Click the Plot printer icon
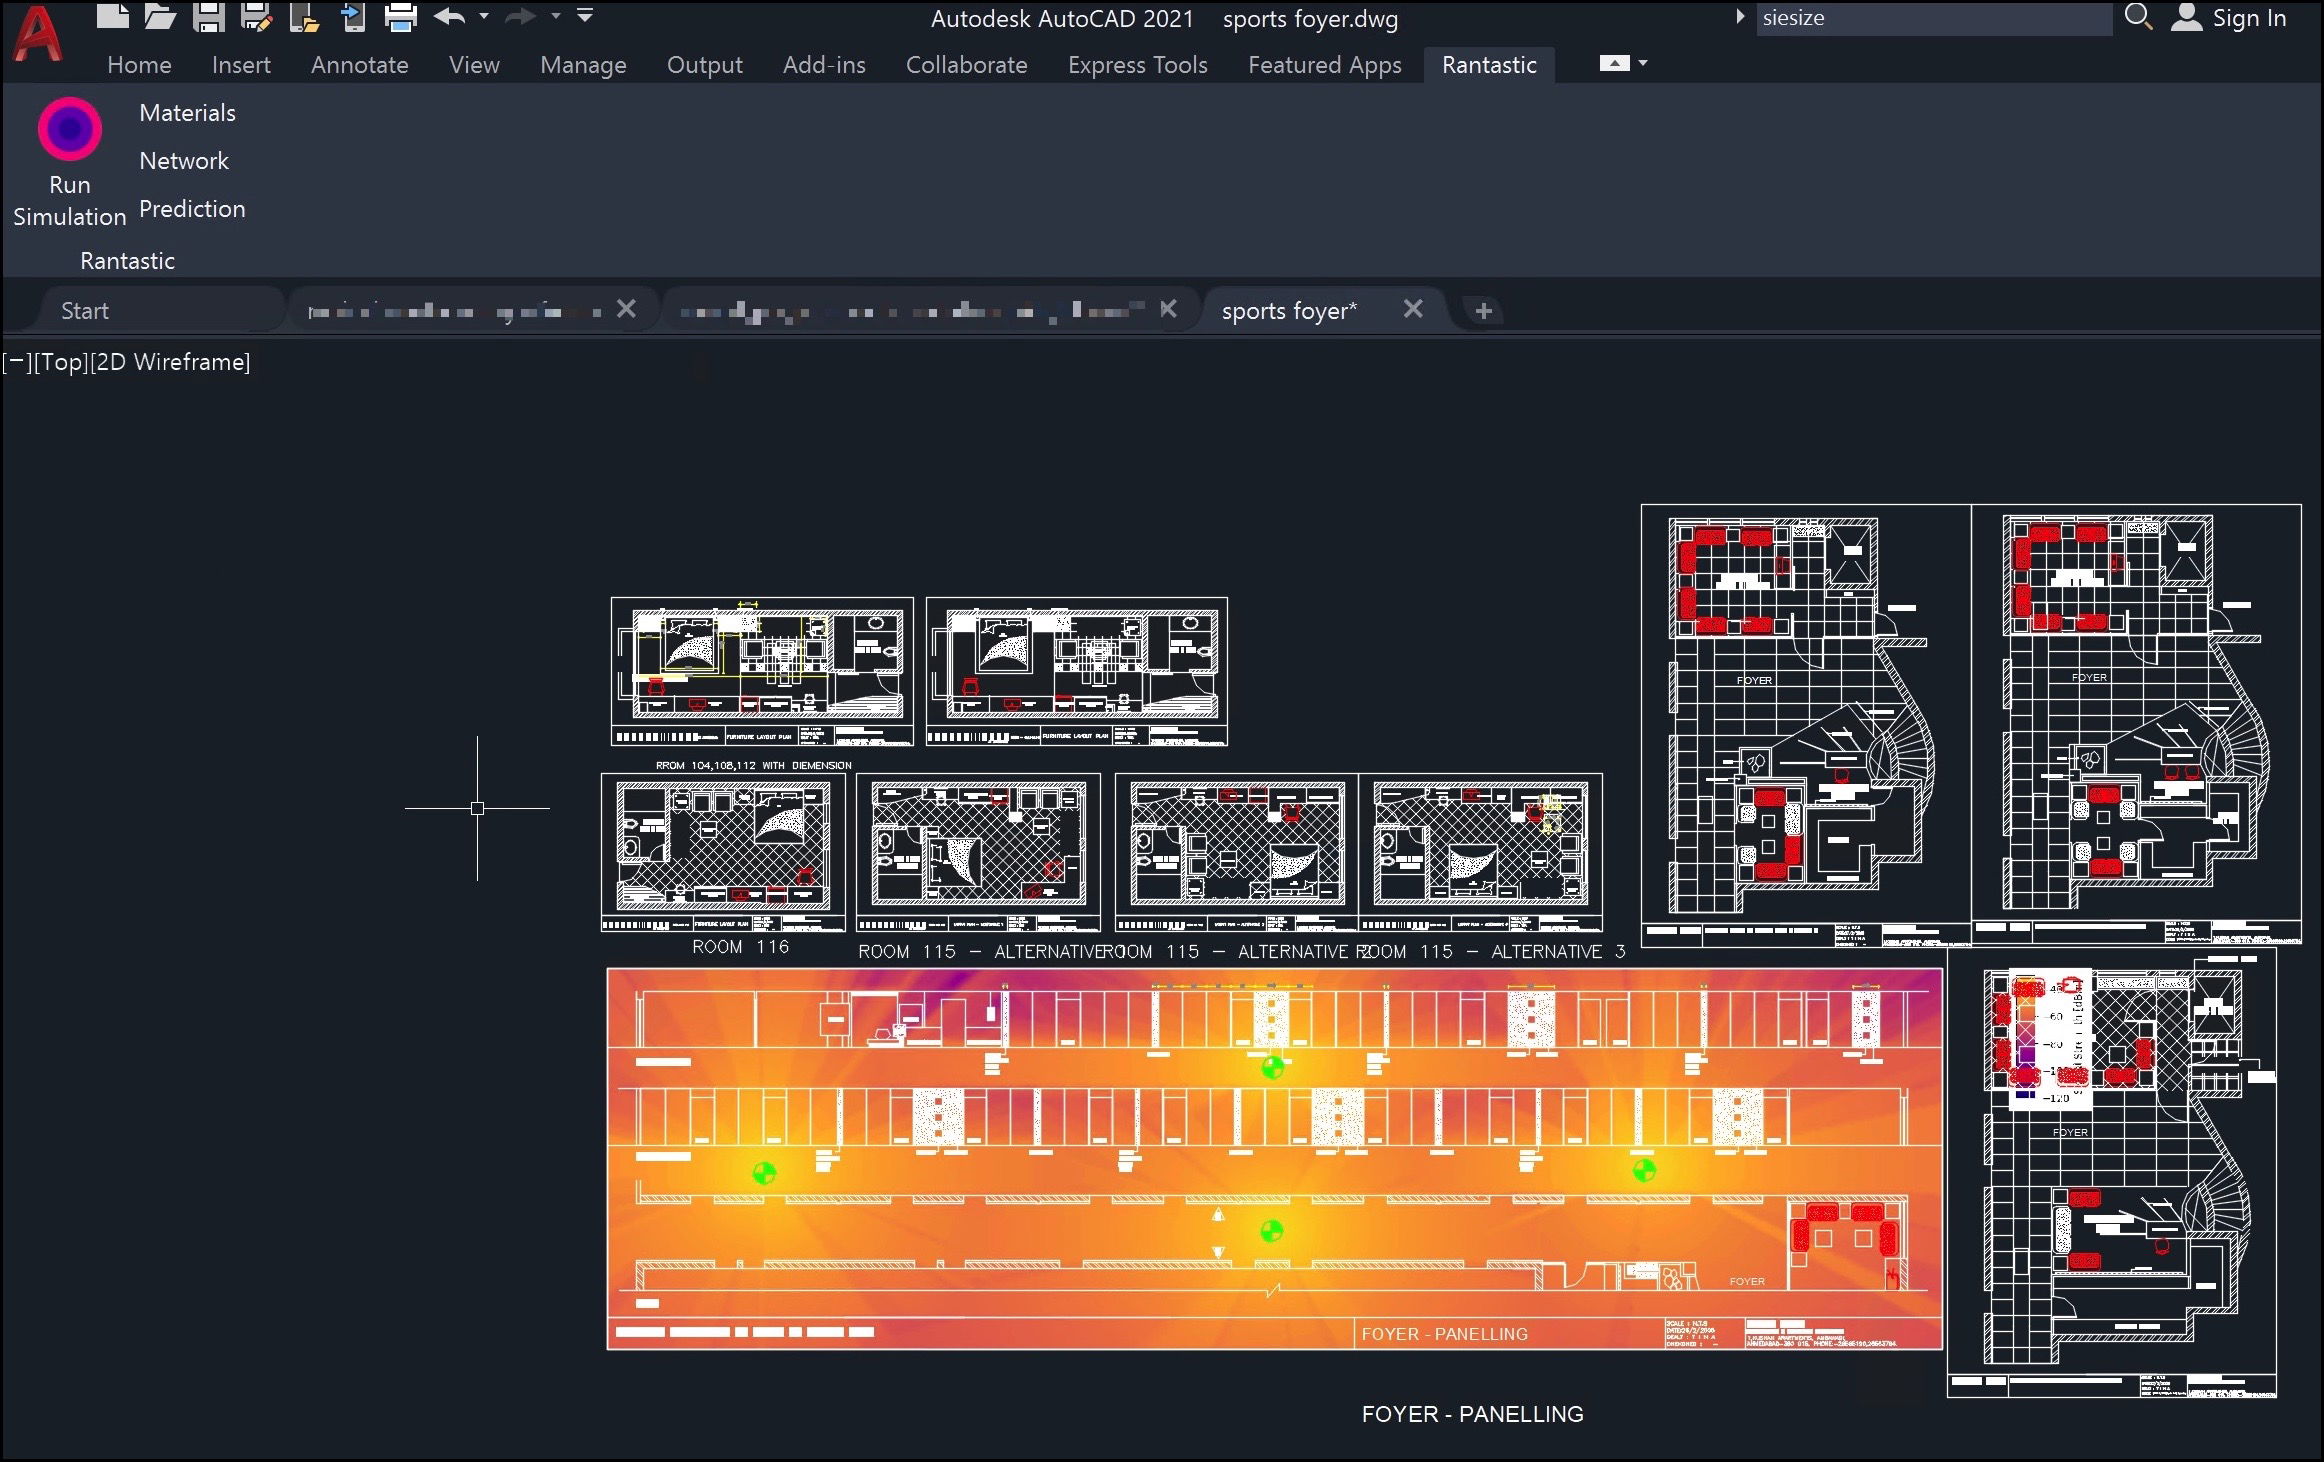This screenshot has width=2324, height=1462. click(x=401, y=16)
